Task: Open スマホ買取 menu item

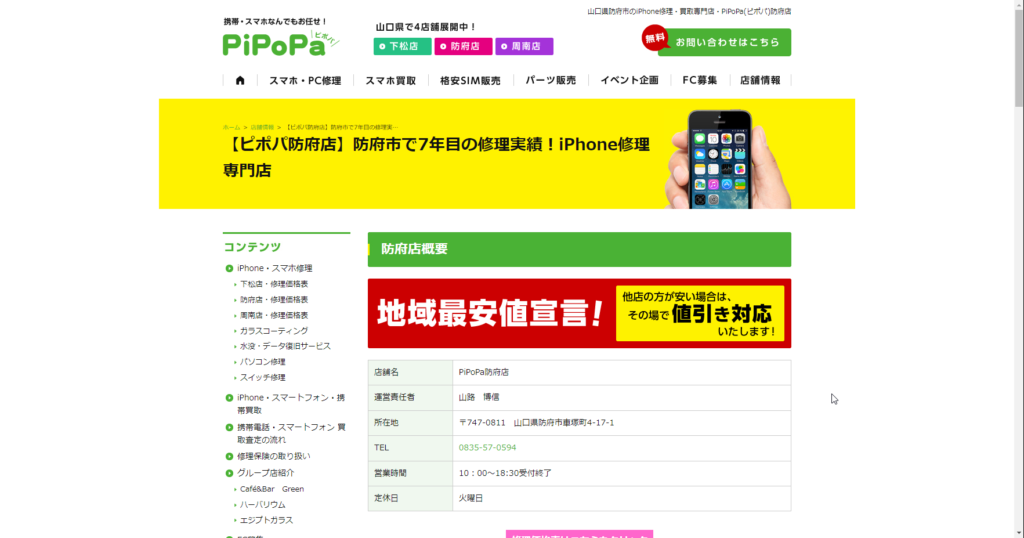Action: pyautogui.click(x=391, y=80)
